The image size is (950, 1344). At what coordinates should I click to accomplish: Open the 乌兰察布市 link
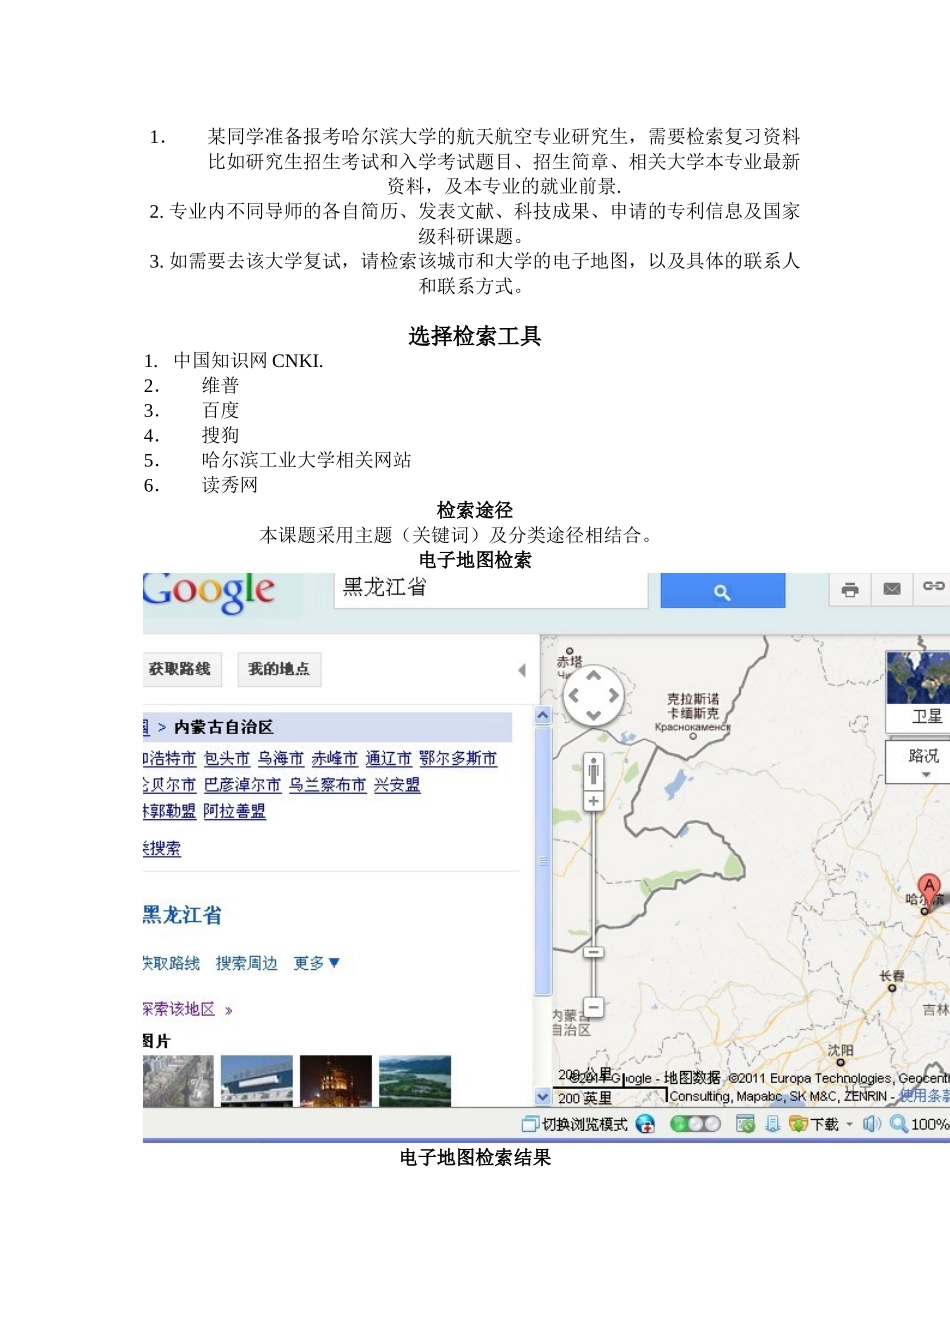coord(327,785)
